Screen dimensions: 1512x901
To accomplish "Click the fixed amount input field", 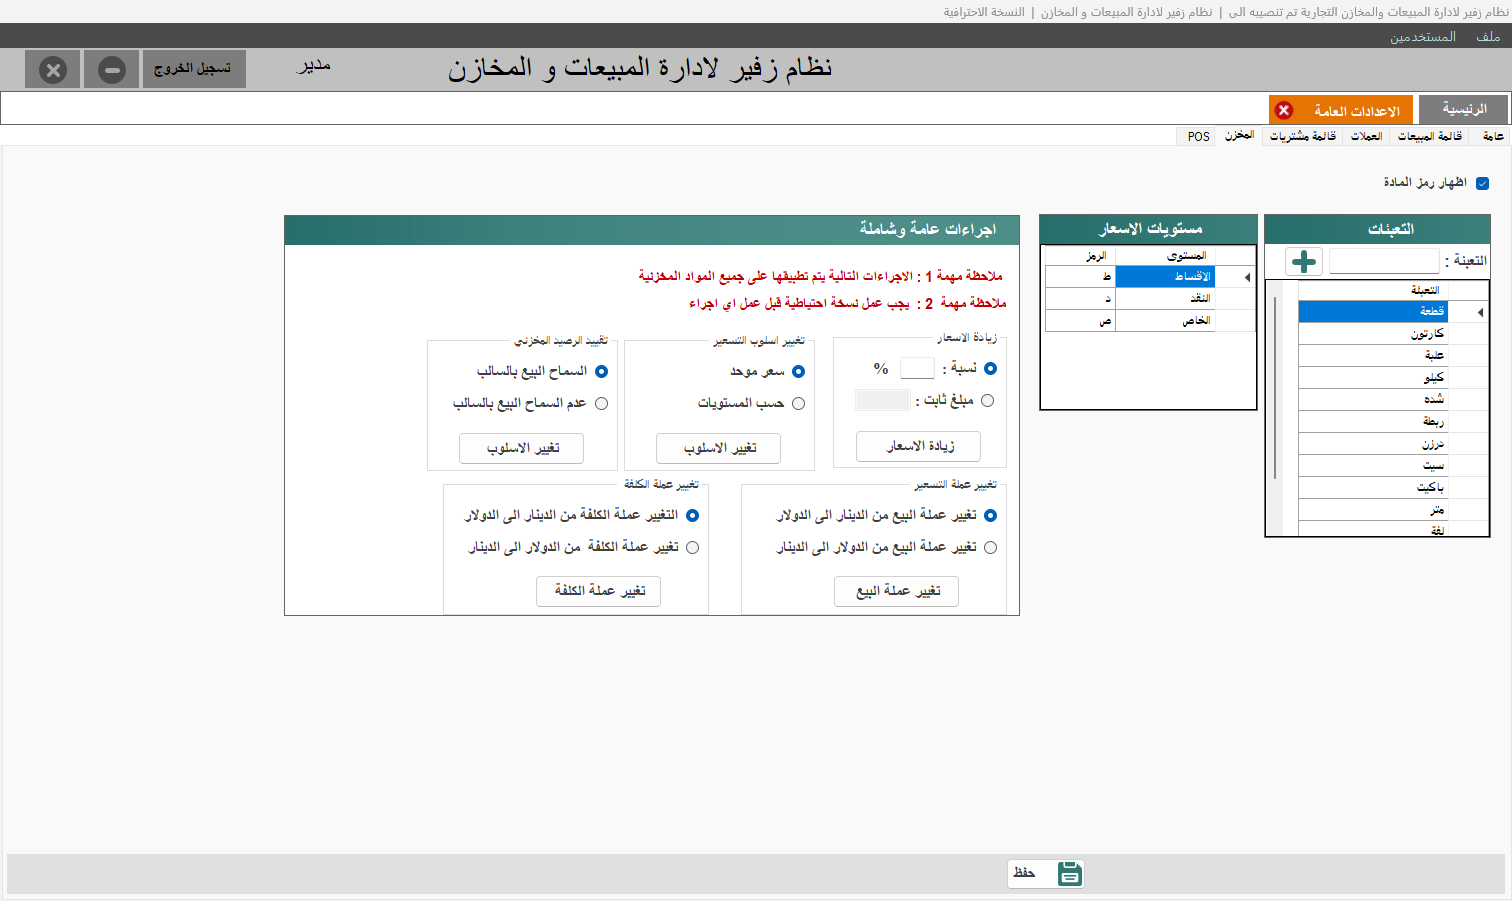I will click(x=883, y=400).
